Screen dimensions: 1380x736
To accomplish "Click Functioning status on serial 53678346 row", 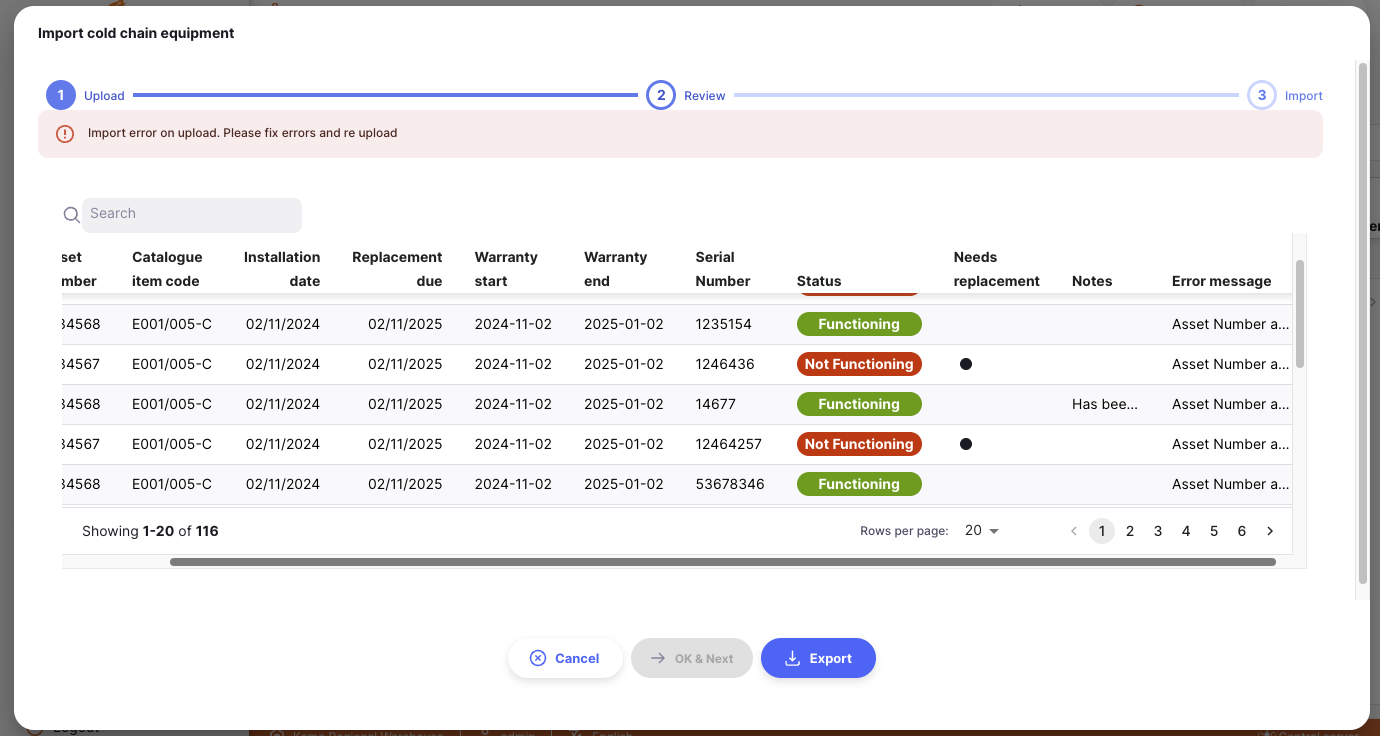I will [859, 484].
